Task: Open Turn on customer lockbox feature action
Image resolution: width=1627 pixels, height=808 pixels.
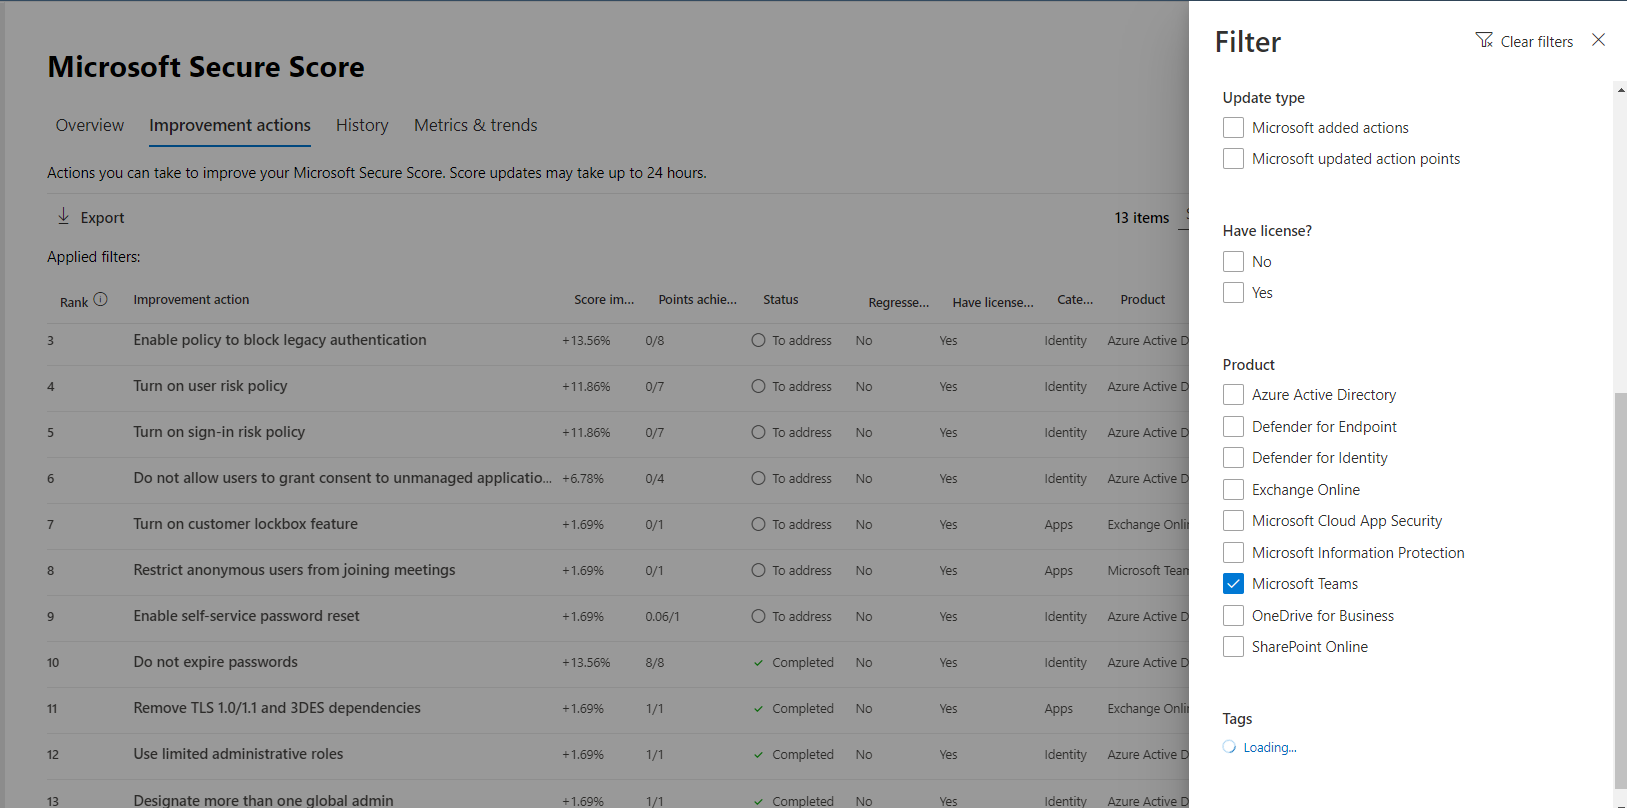Action: [245, 524]
